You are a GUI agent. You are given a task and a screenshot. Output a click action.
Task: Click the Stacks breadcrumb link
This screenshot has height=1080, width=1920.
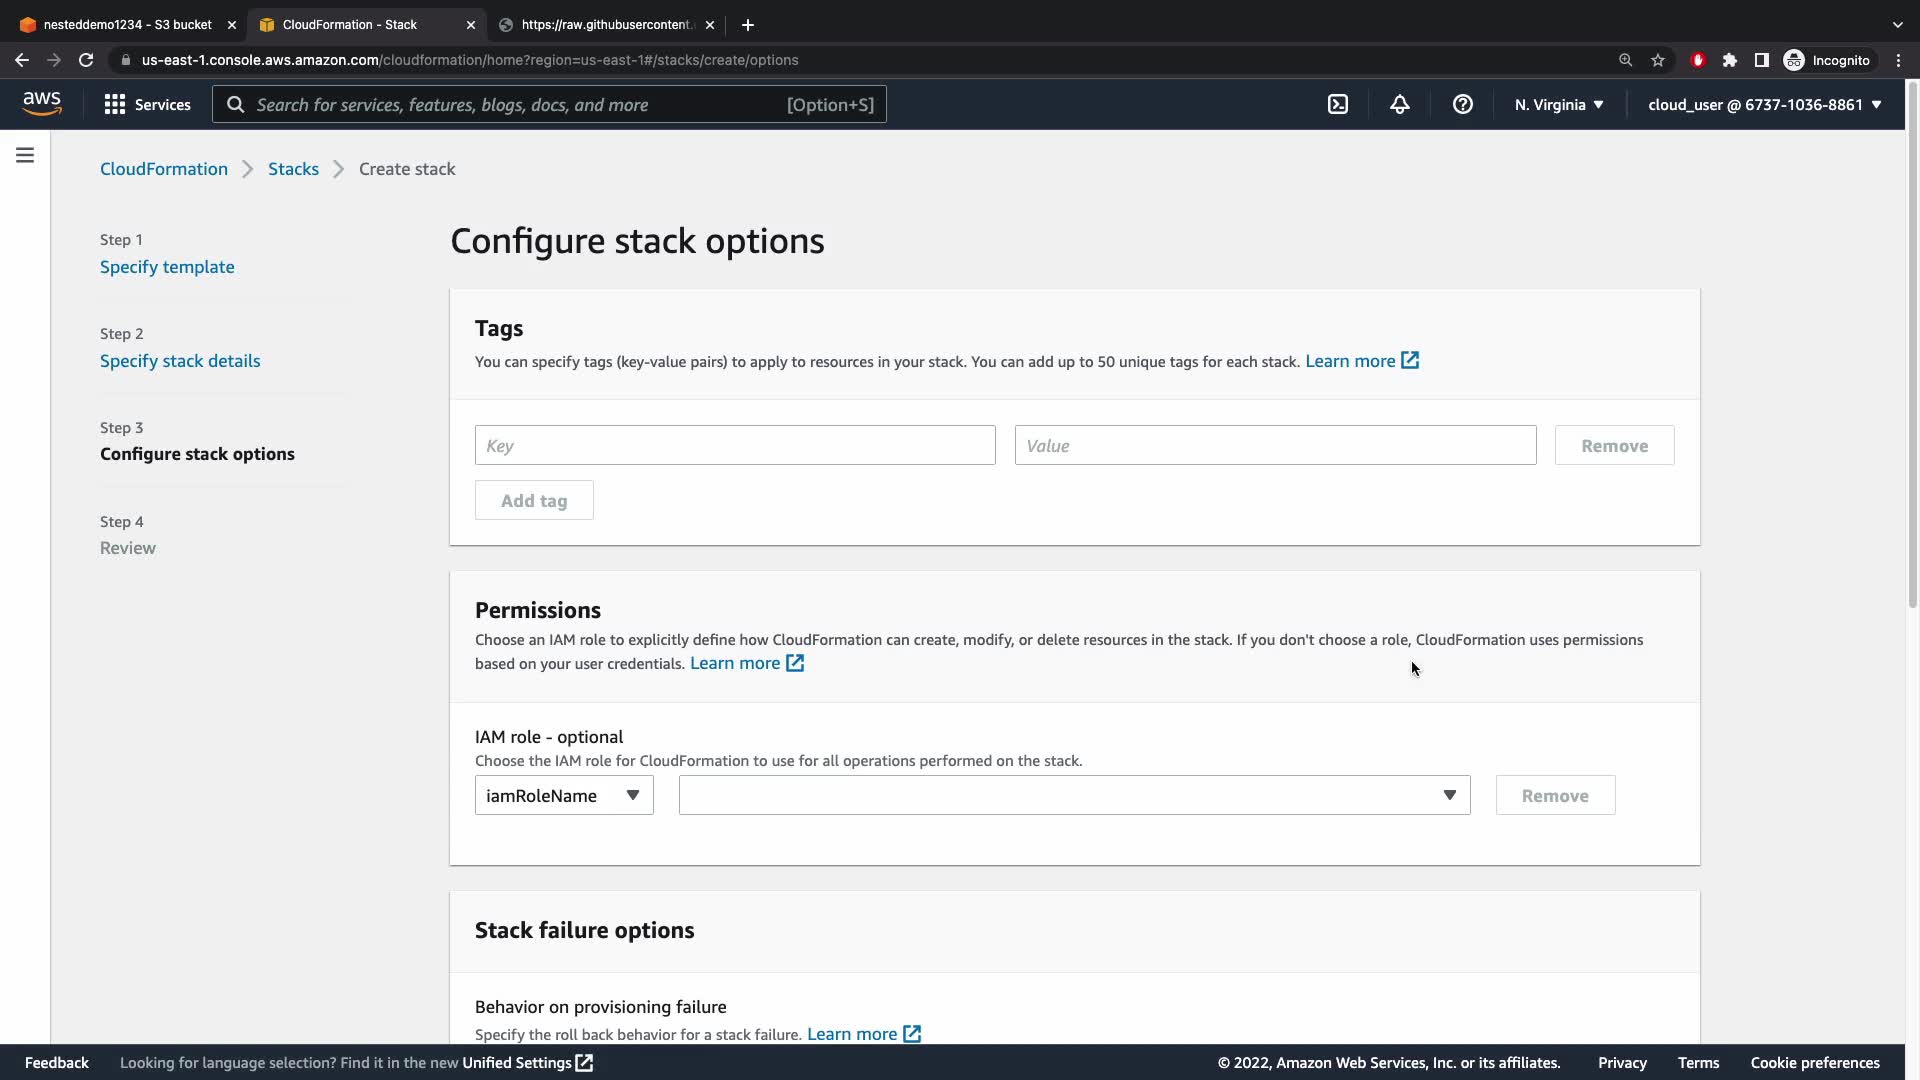(x=293, y=169)
